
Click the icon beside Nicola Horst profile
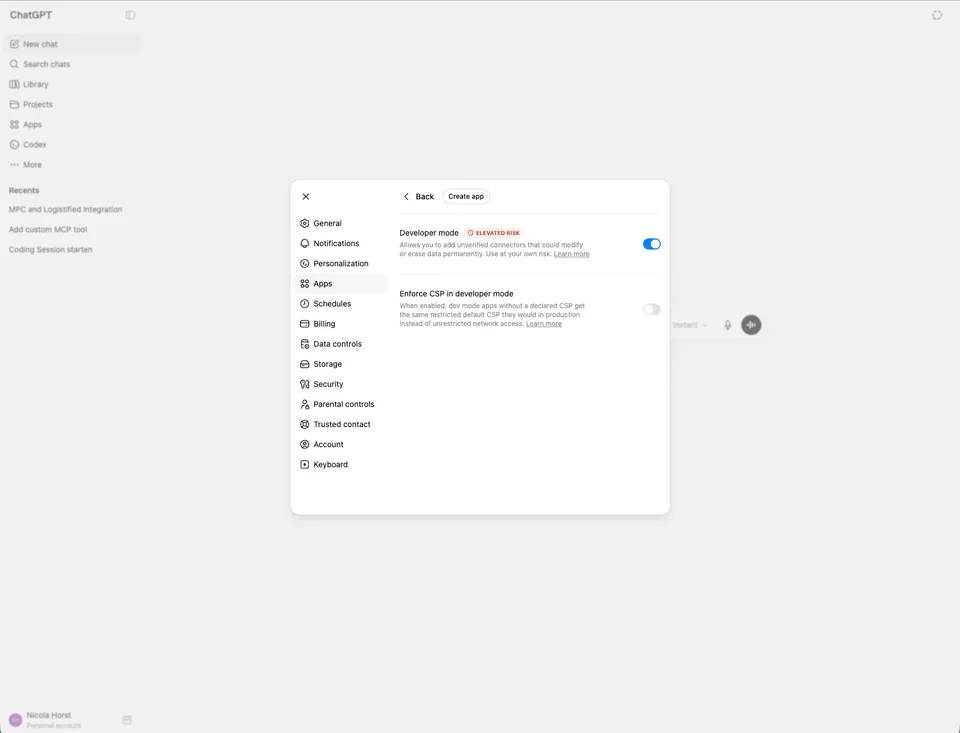127,720
